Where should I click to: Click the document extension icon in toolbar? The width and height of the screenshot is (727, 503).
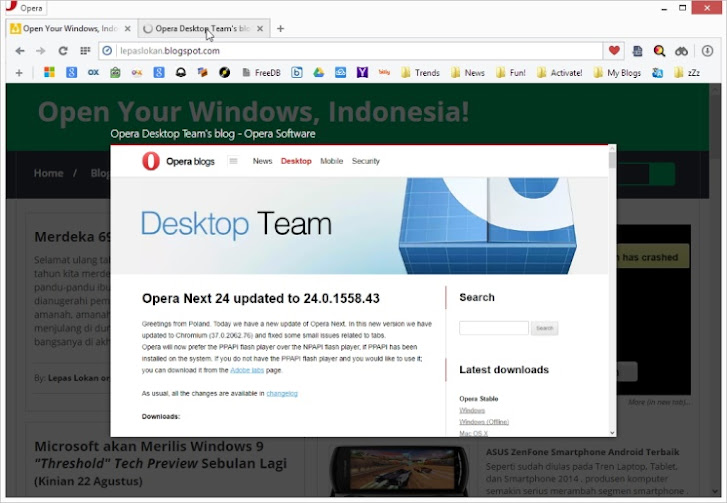click(638, 51)
